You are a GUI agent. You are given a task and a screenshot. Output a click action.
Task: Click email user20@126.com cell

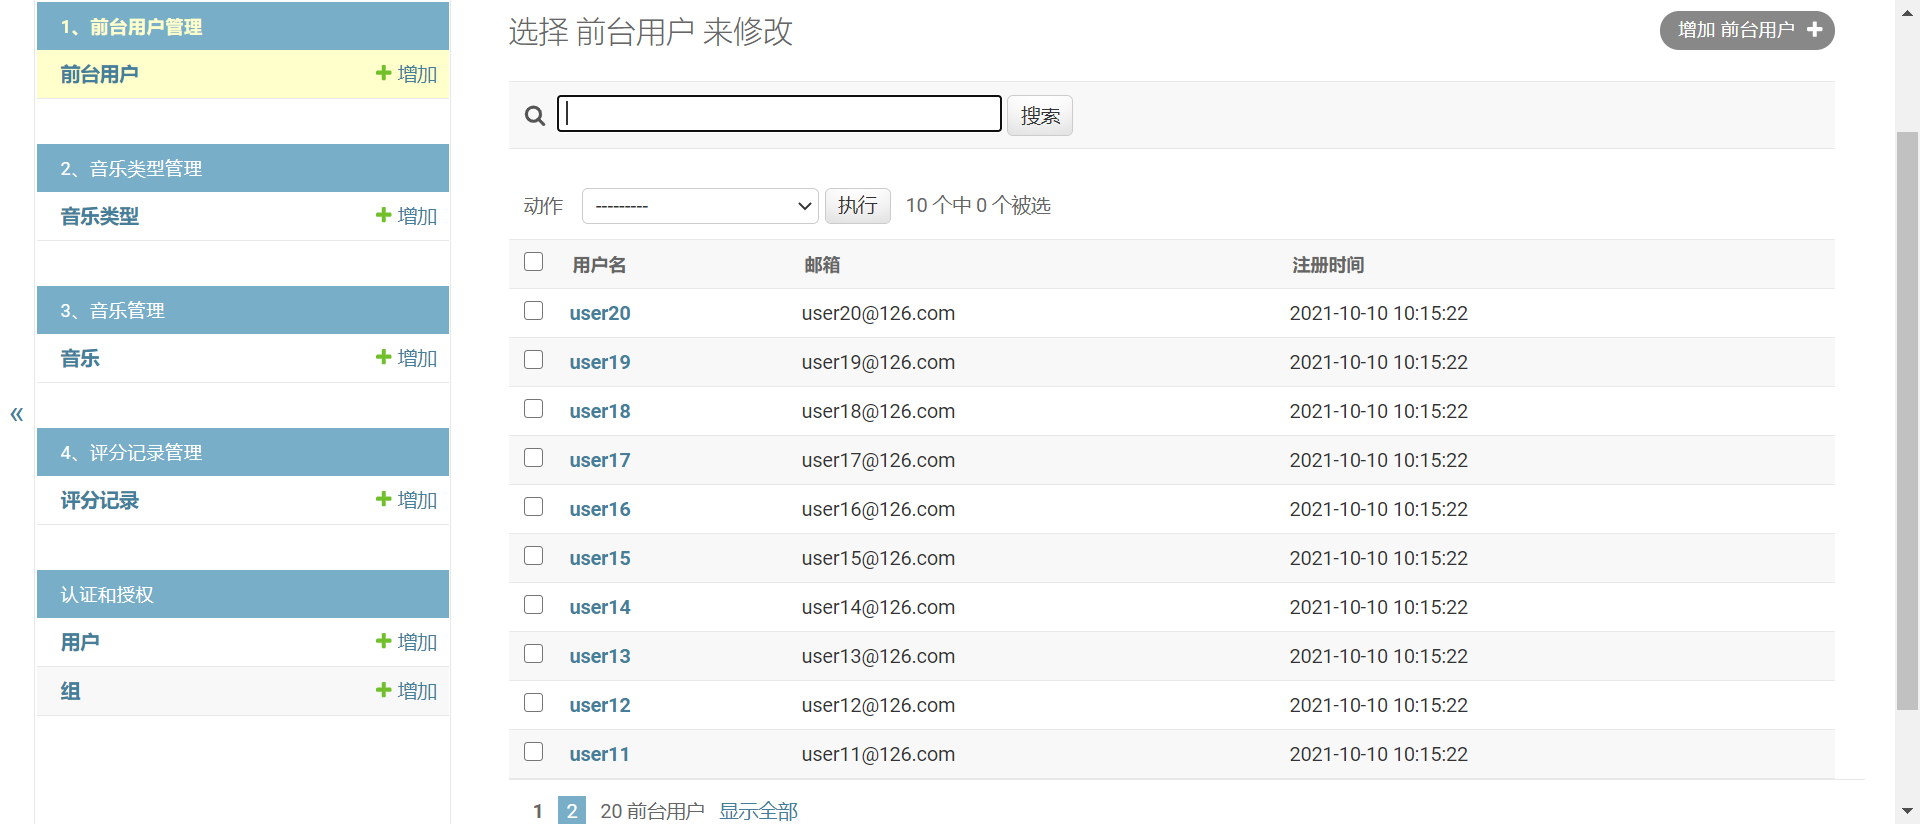[878, 313]
